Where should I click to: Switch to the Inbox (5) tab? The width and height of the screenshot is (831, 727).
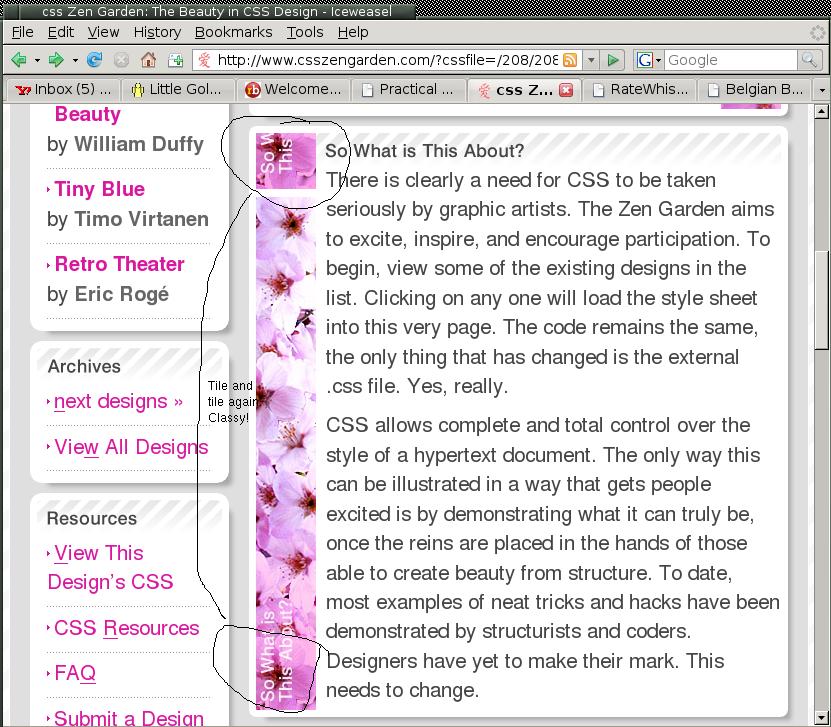(x=63, y=90)
